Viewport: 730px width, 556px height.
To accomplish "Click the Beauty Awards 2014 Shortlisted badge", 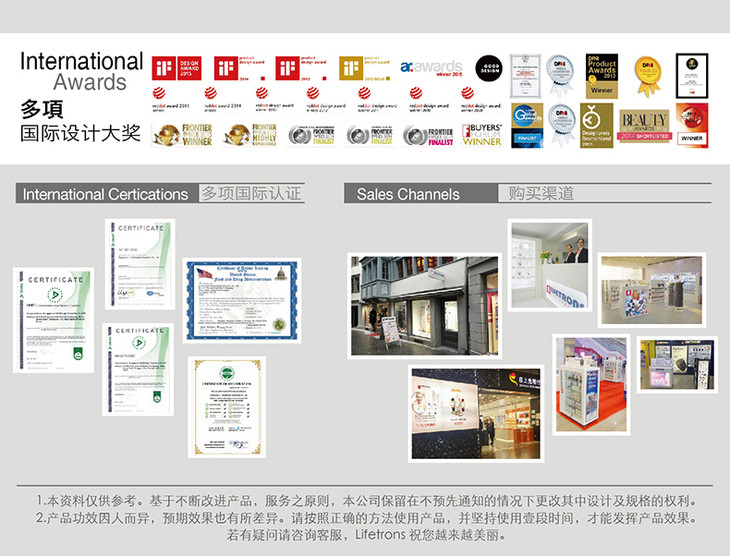I will (644, 126).
